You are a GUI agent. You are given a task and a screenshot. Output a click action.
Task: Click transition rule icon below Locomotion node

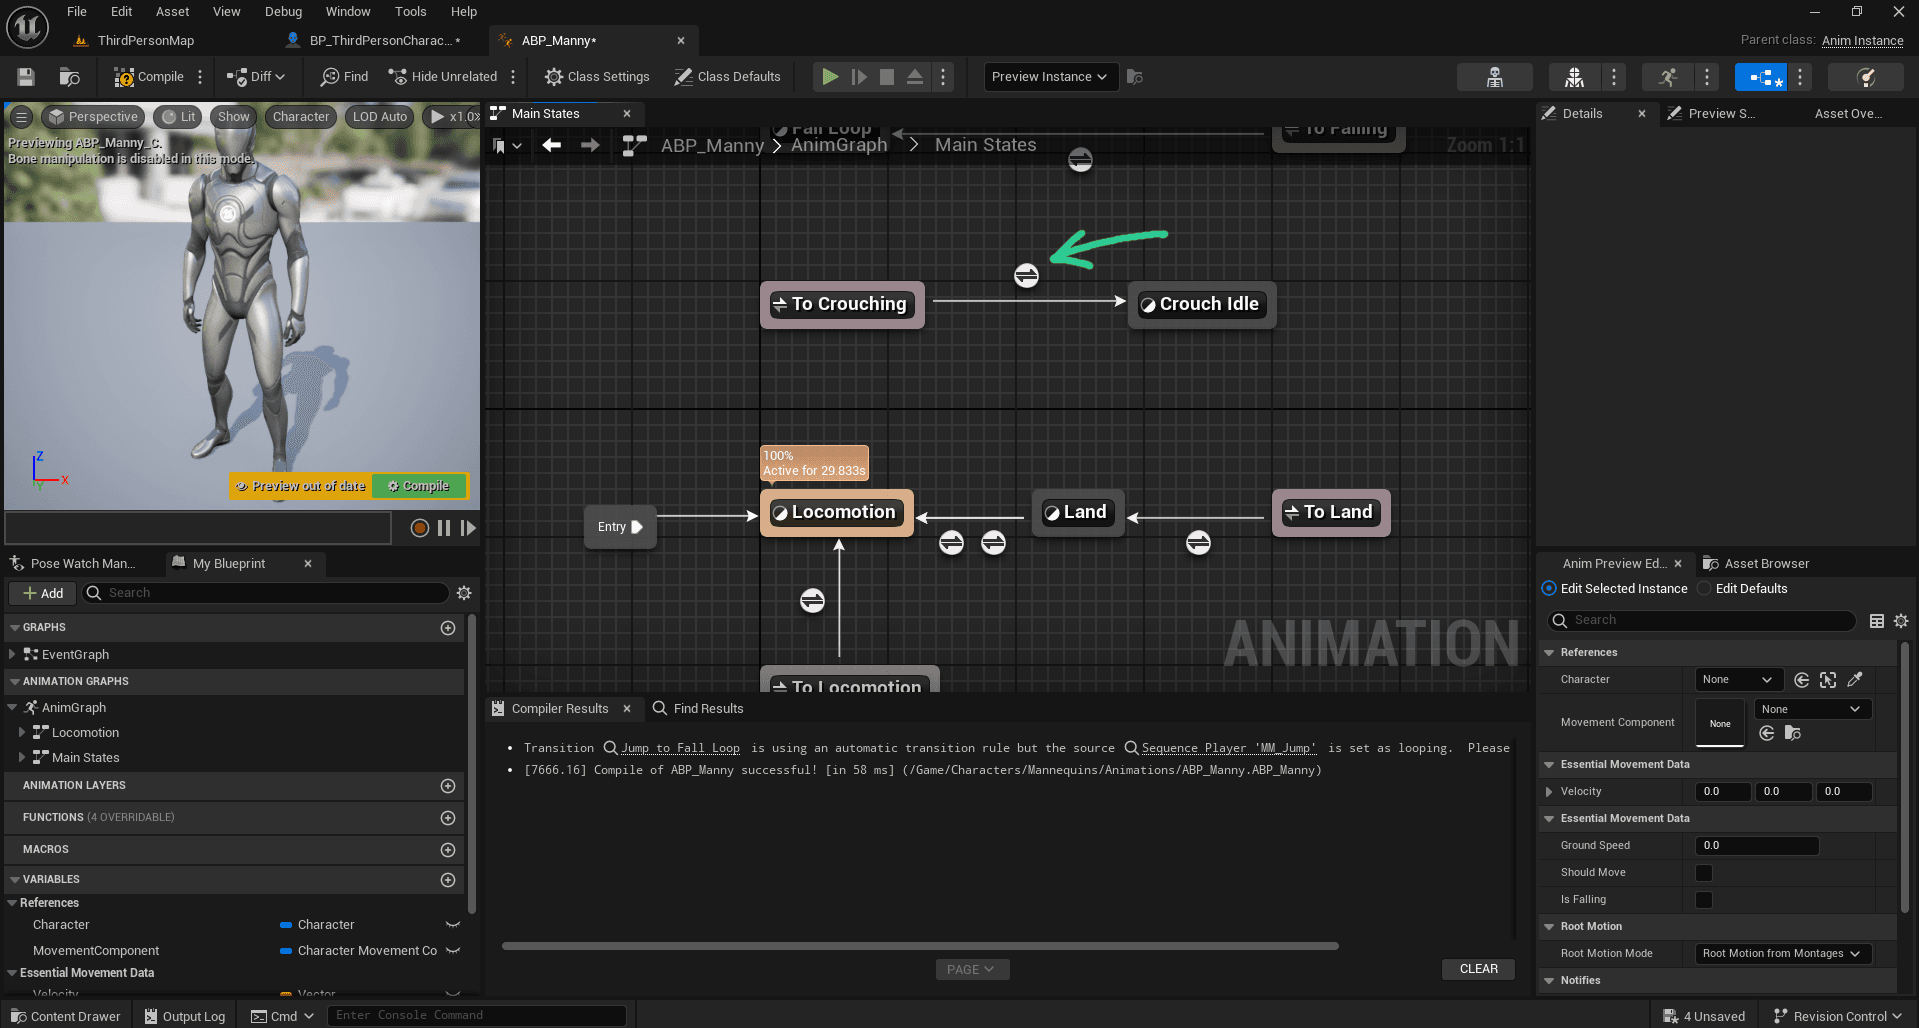[x=812, y=600]
